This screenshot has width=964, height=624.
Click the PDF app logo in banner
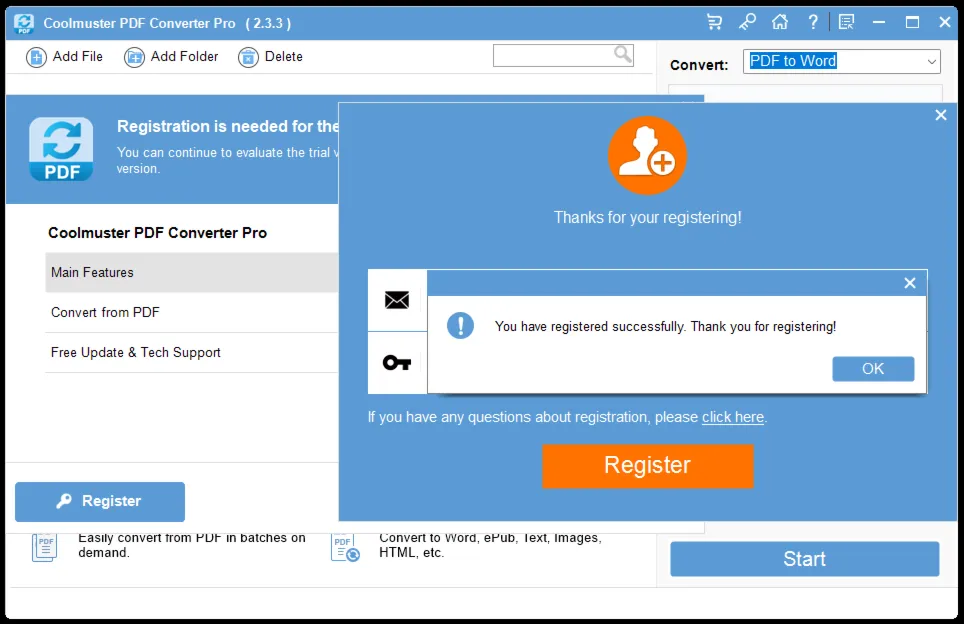61,149
